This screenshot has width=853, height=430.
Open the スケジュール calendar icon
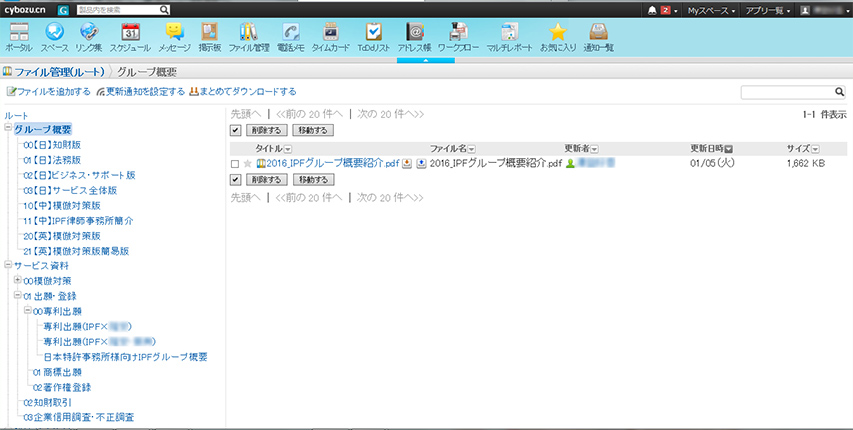[x=130, y=32]
